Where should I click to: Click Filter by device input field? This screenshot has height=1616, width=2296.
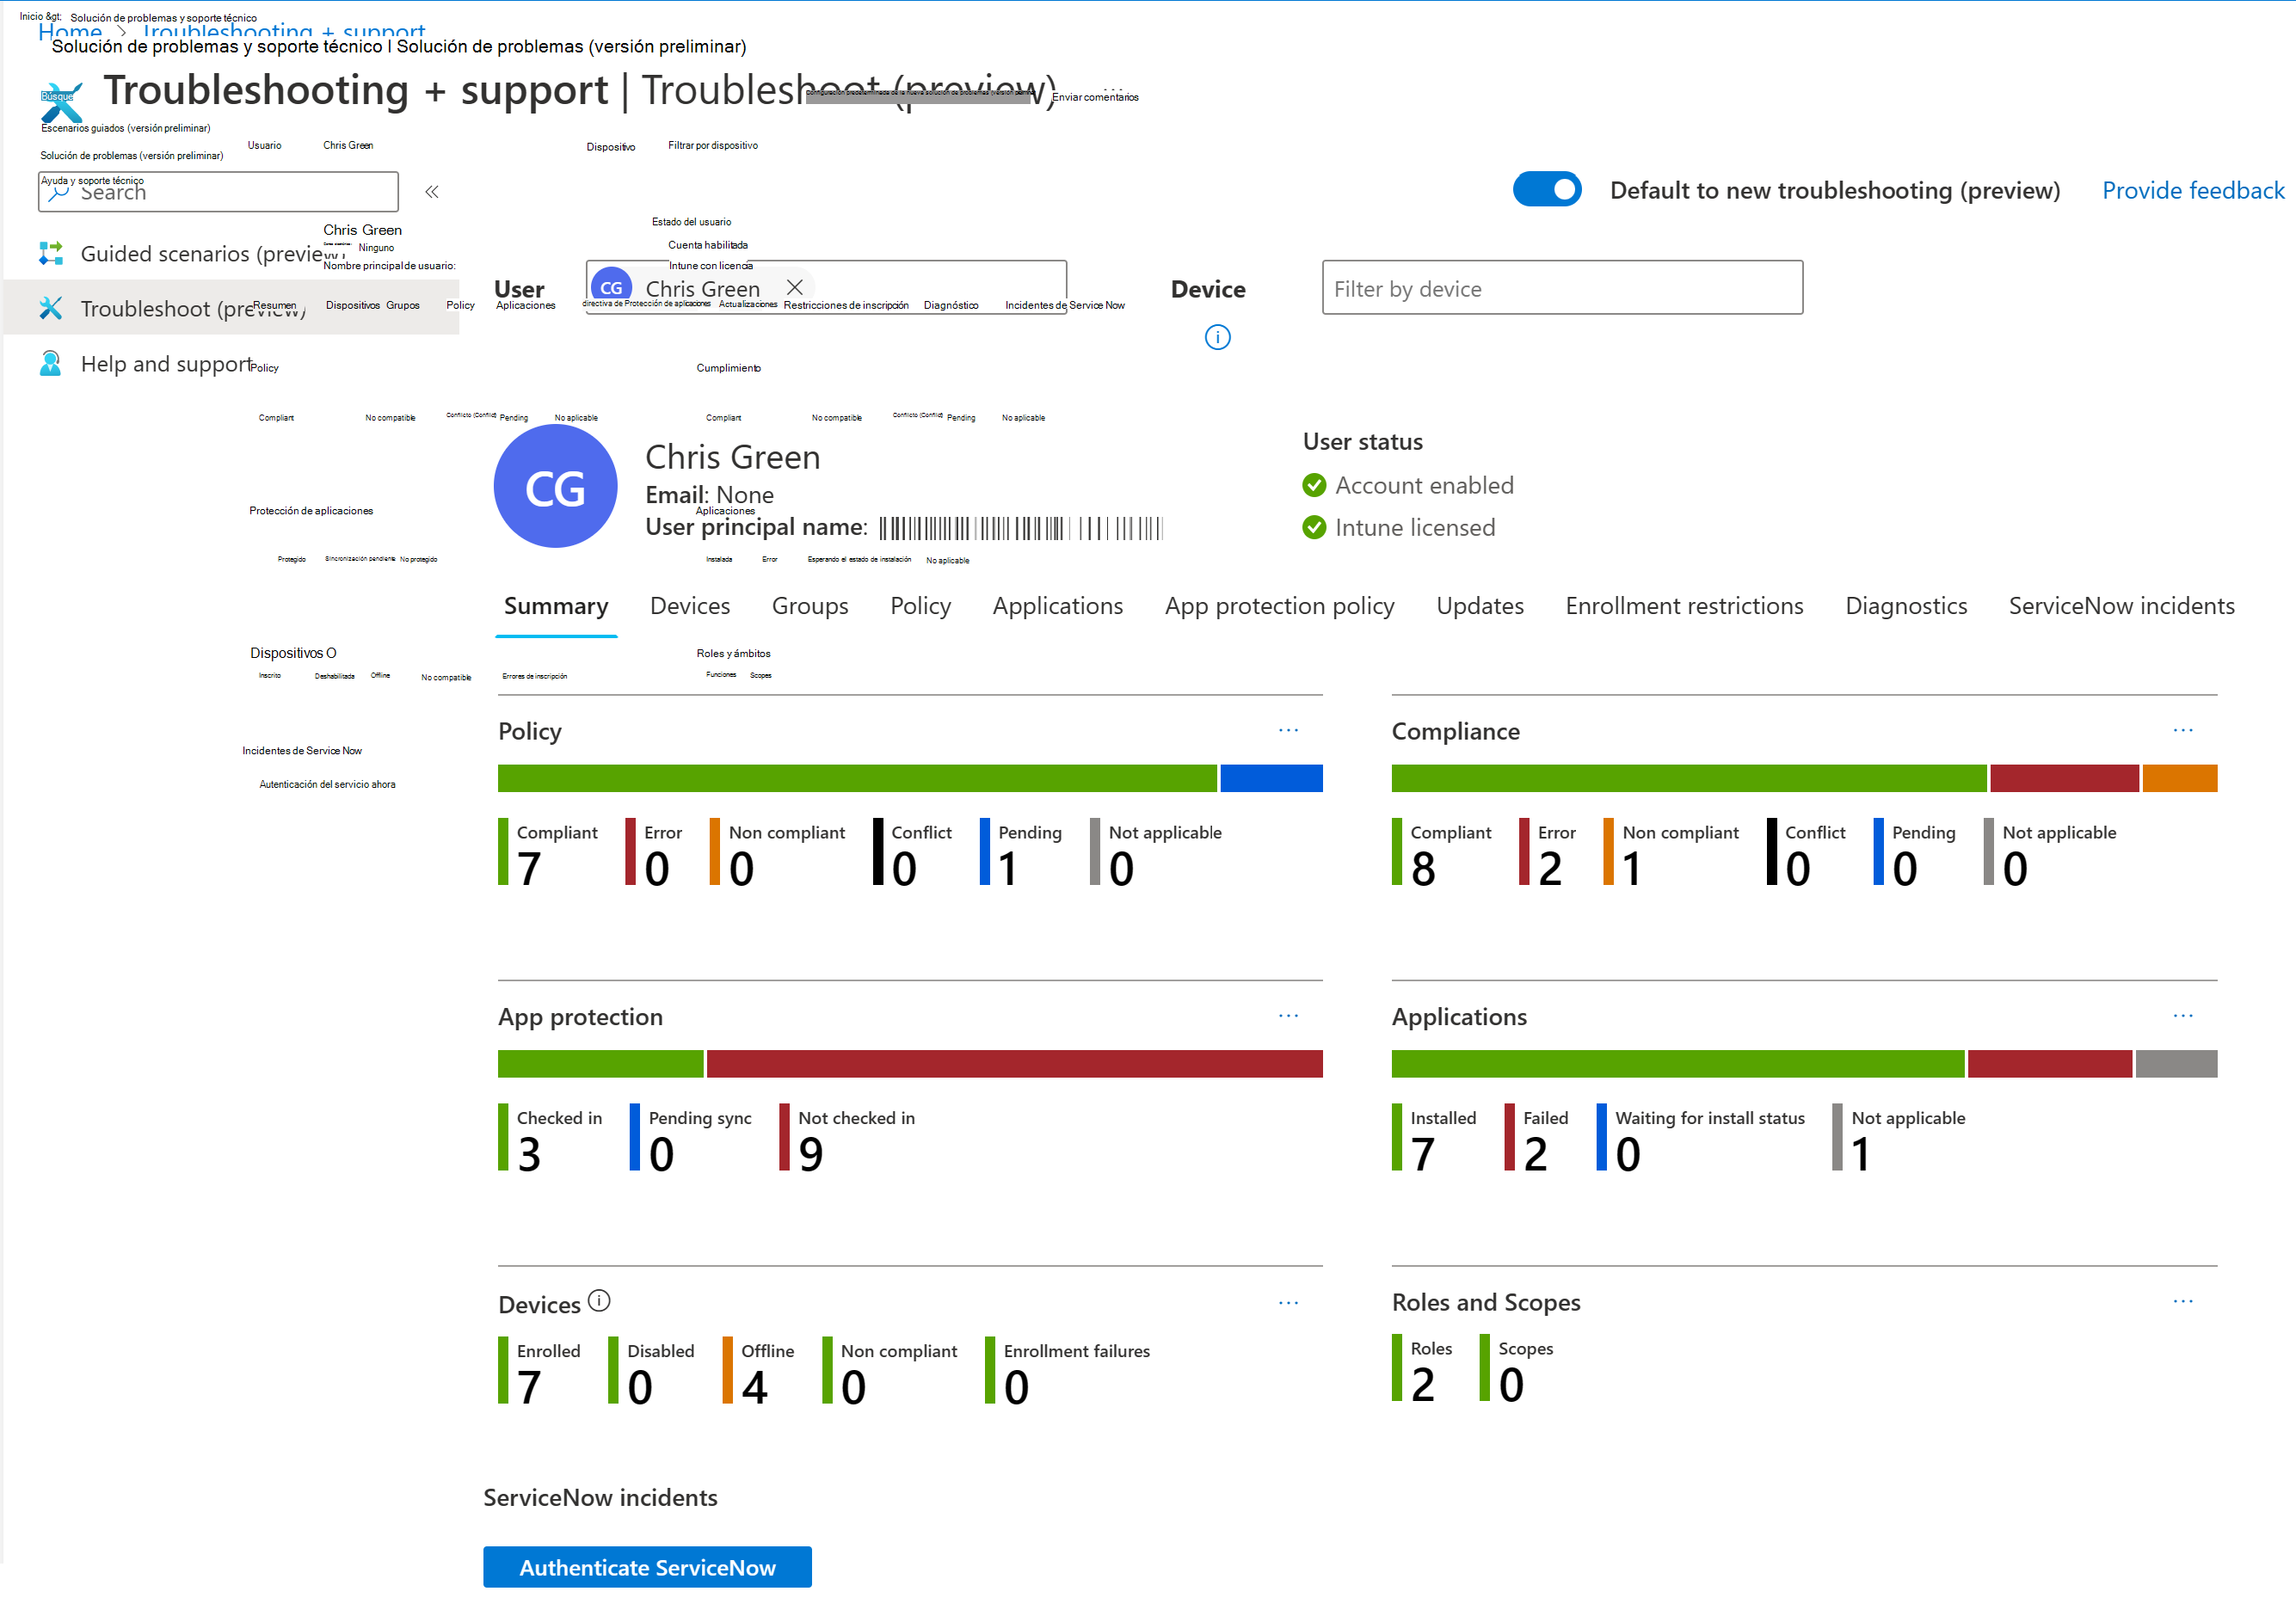click(1560, 289)
